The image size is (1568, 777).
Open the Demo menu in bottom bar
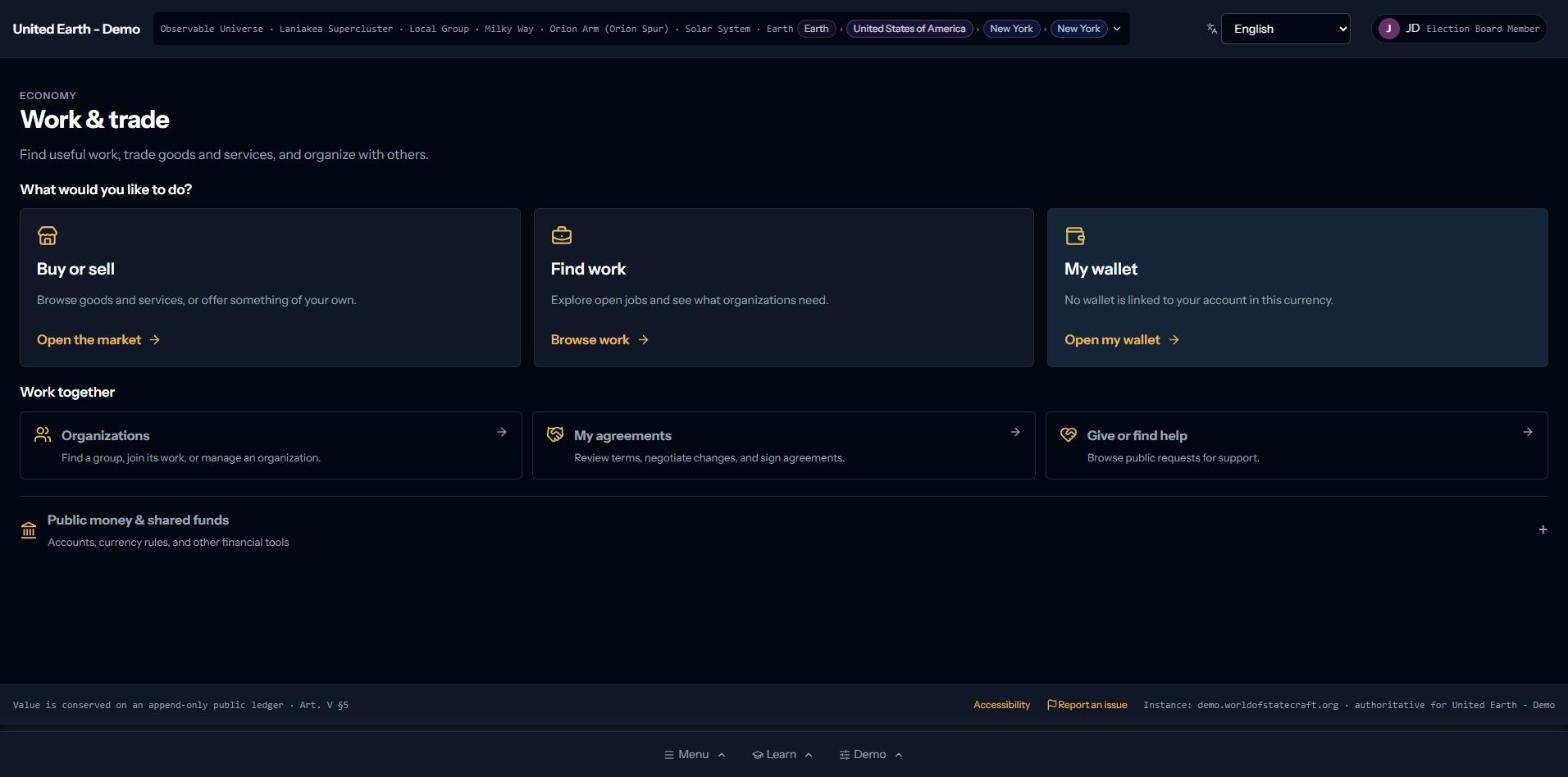pyautogui.click(x=870, y=755)
